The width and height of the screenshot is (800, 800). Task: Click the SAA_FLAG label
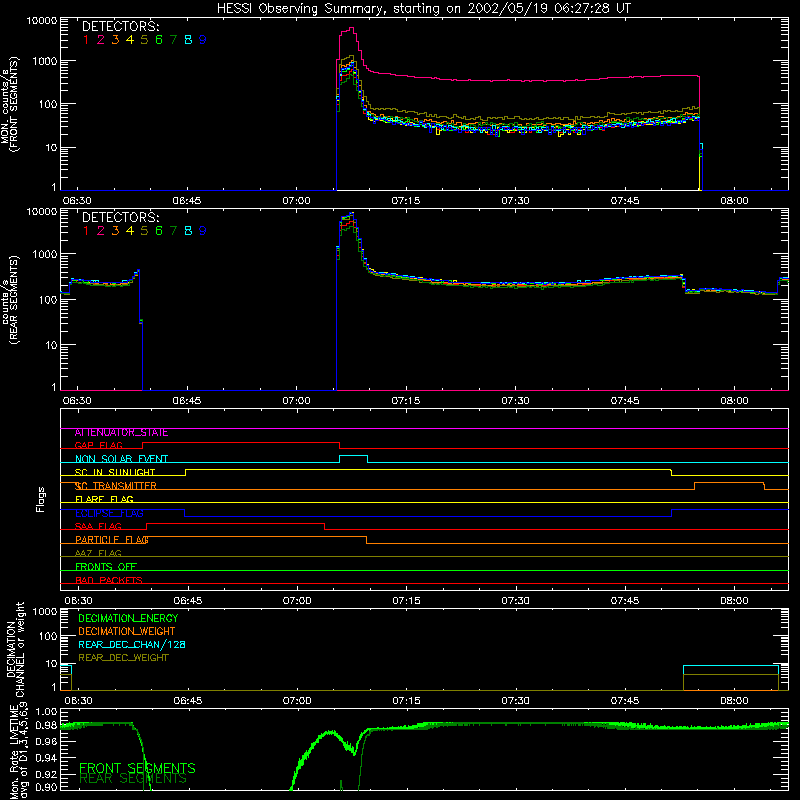(x=98, y=527)
